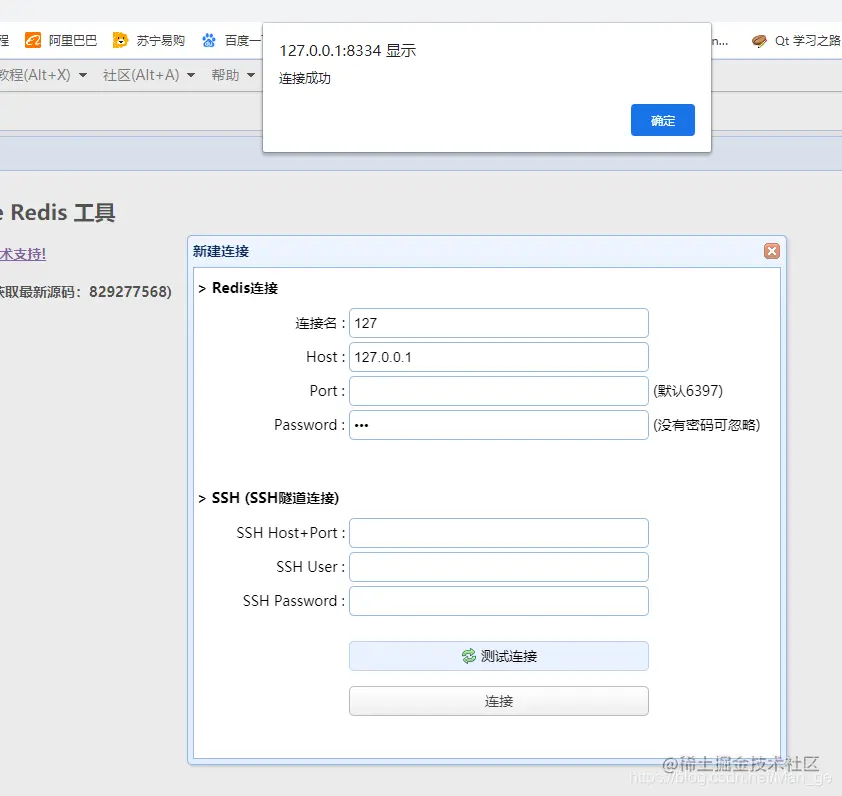This screenshot has width=842, height=796.
Task: Open the 阿里巴巴 bookmark icon
Action: 34,40
